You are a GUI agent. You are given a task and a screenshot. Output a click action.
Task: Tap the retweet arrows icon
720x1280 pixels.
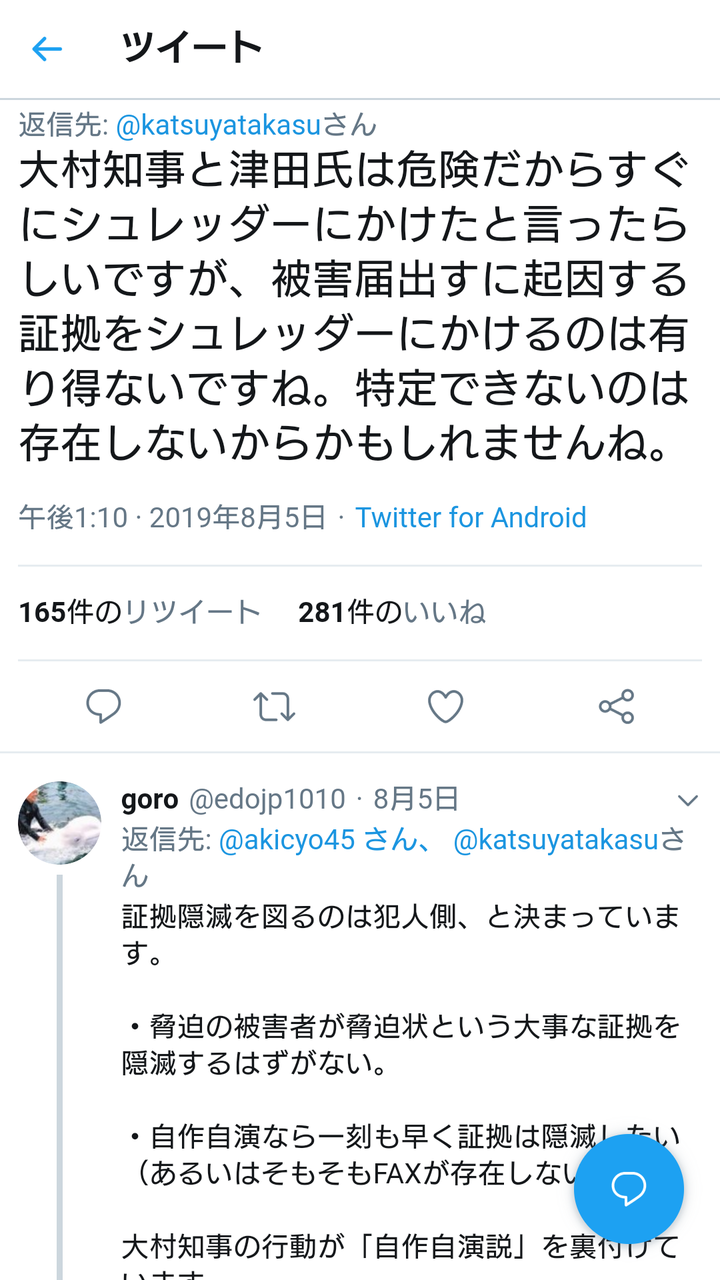tap(274, 707)
